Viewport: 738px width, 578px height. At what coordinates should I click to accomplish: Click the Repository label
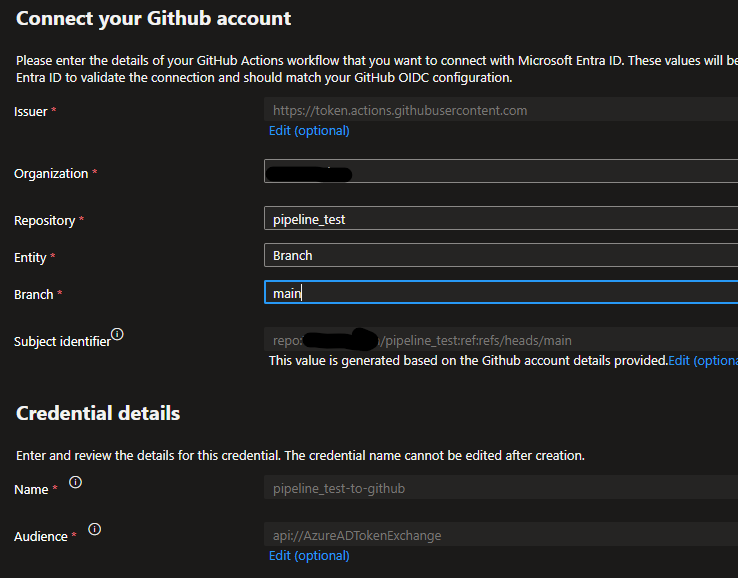pos(45,221)
